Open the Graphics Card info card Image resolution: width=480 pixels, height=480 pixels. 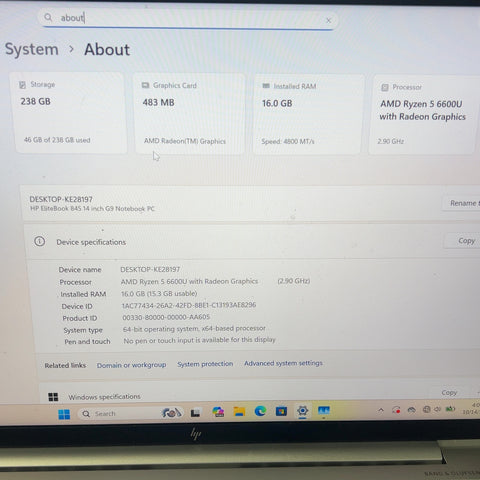click(190, 114)
